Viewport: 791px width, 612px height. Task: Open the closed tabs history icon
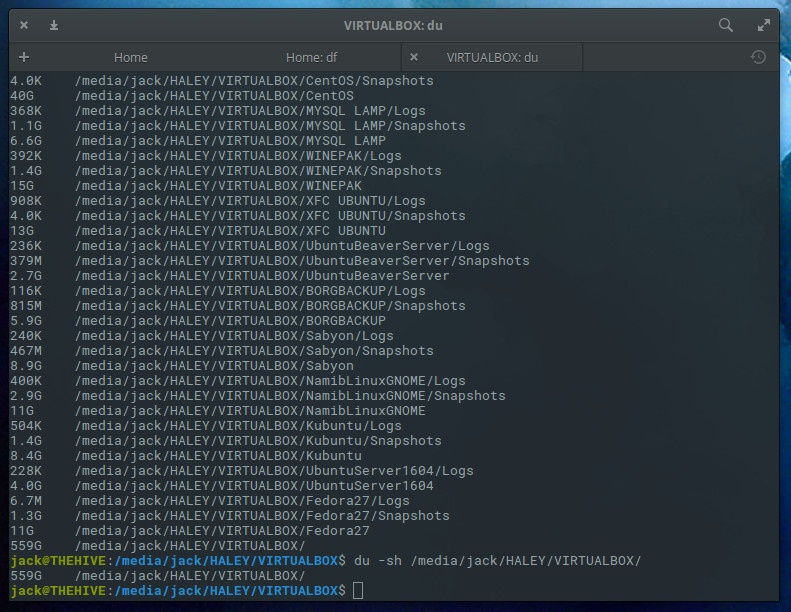pyautogui.click(x=758, y=57)
